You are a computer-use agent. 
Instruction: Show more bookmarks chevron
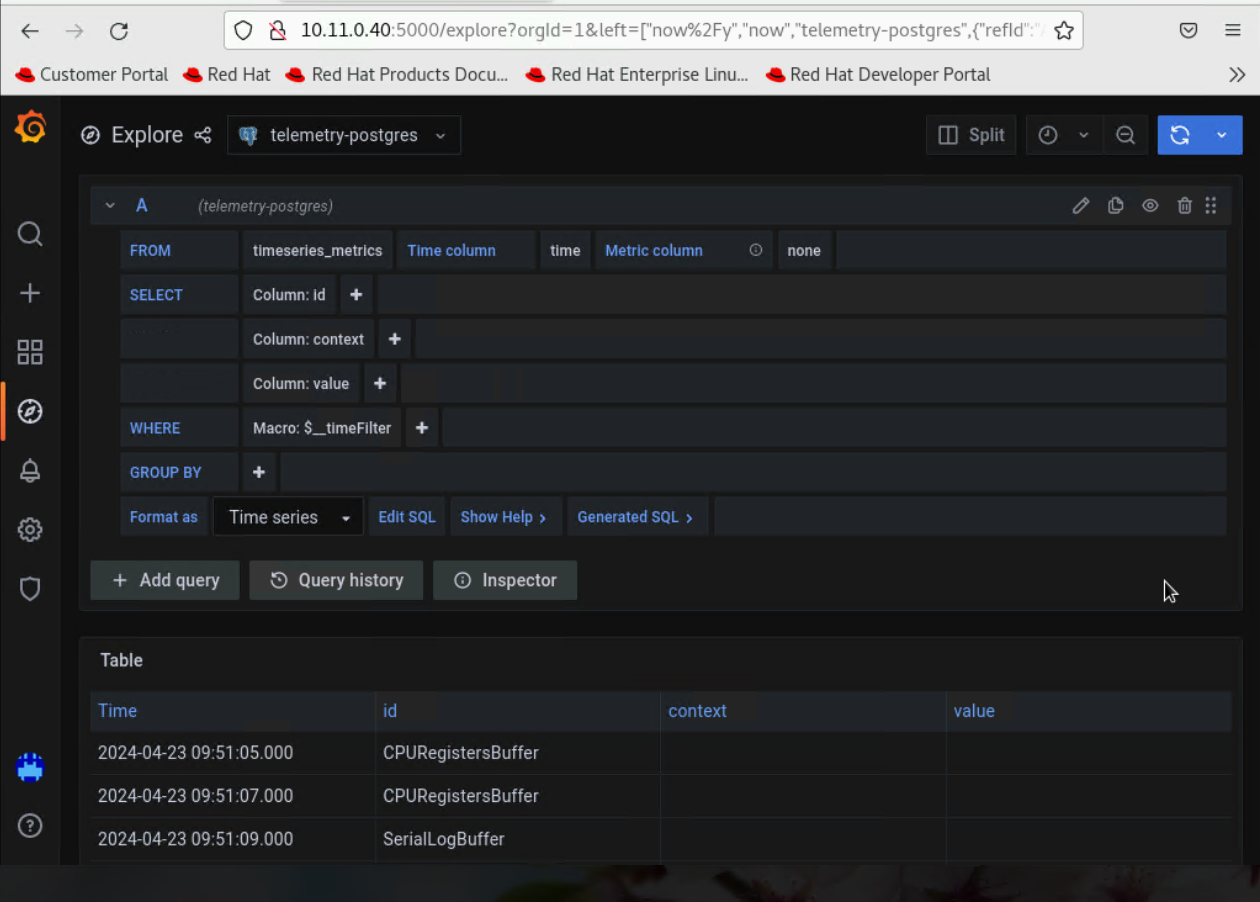tap(1237, 75)
